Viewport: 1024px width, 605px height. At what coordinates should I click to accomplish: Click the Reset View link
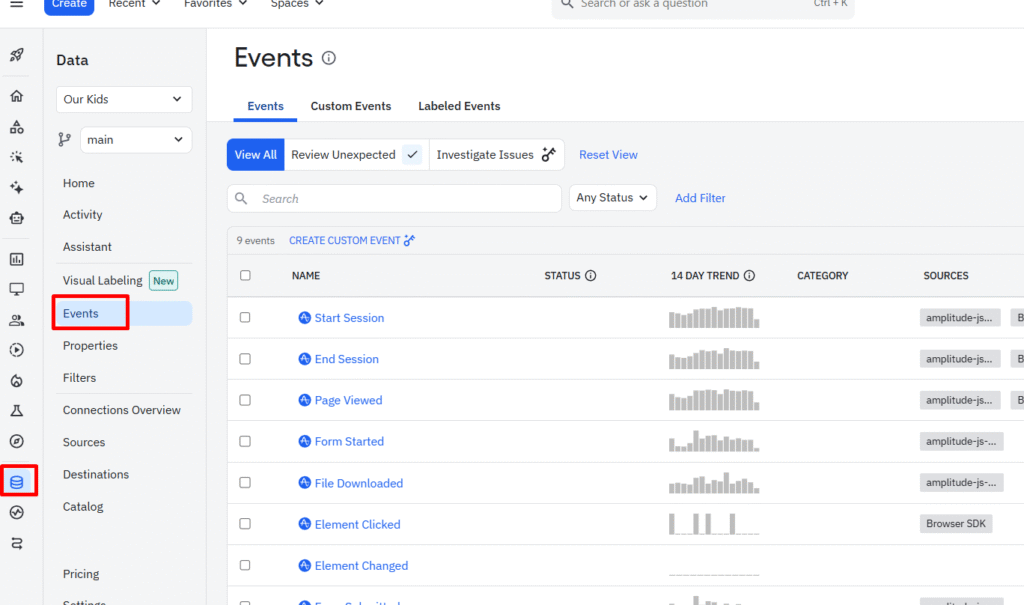pos(608,155)
